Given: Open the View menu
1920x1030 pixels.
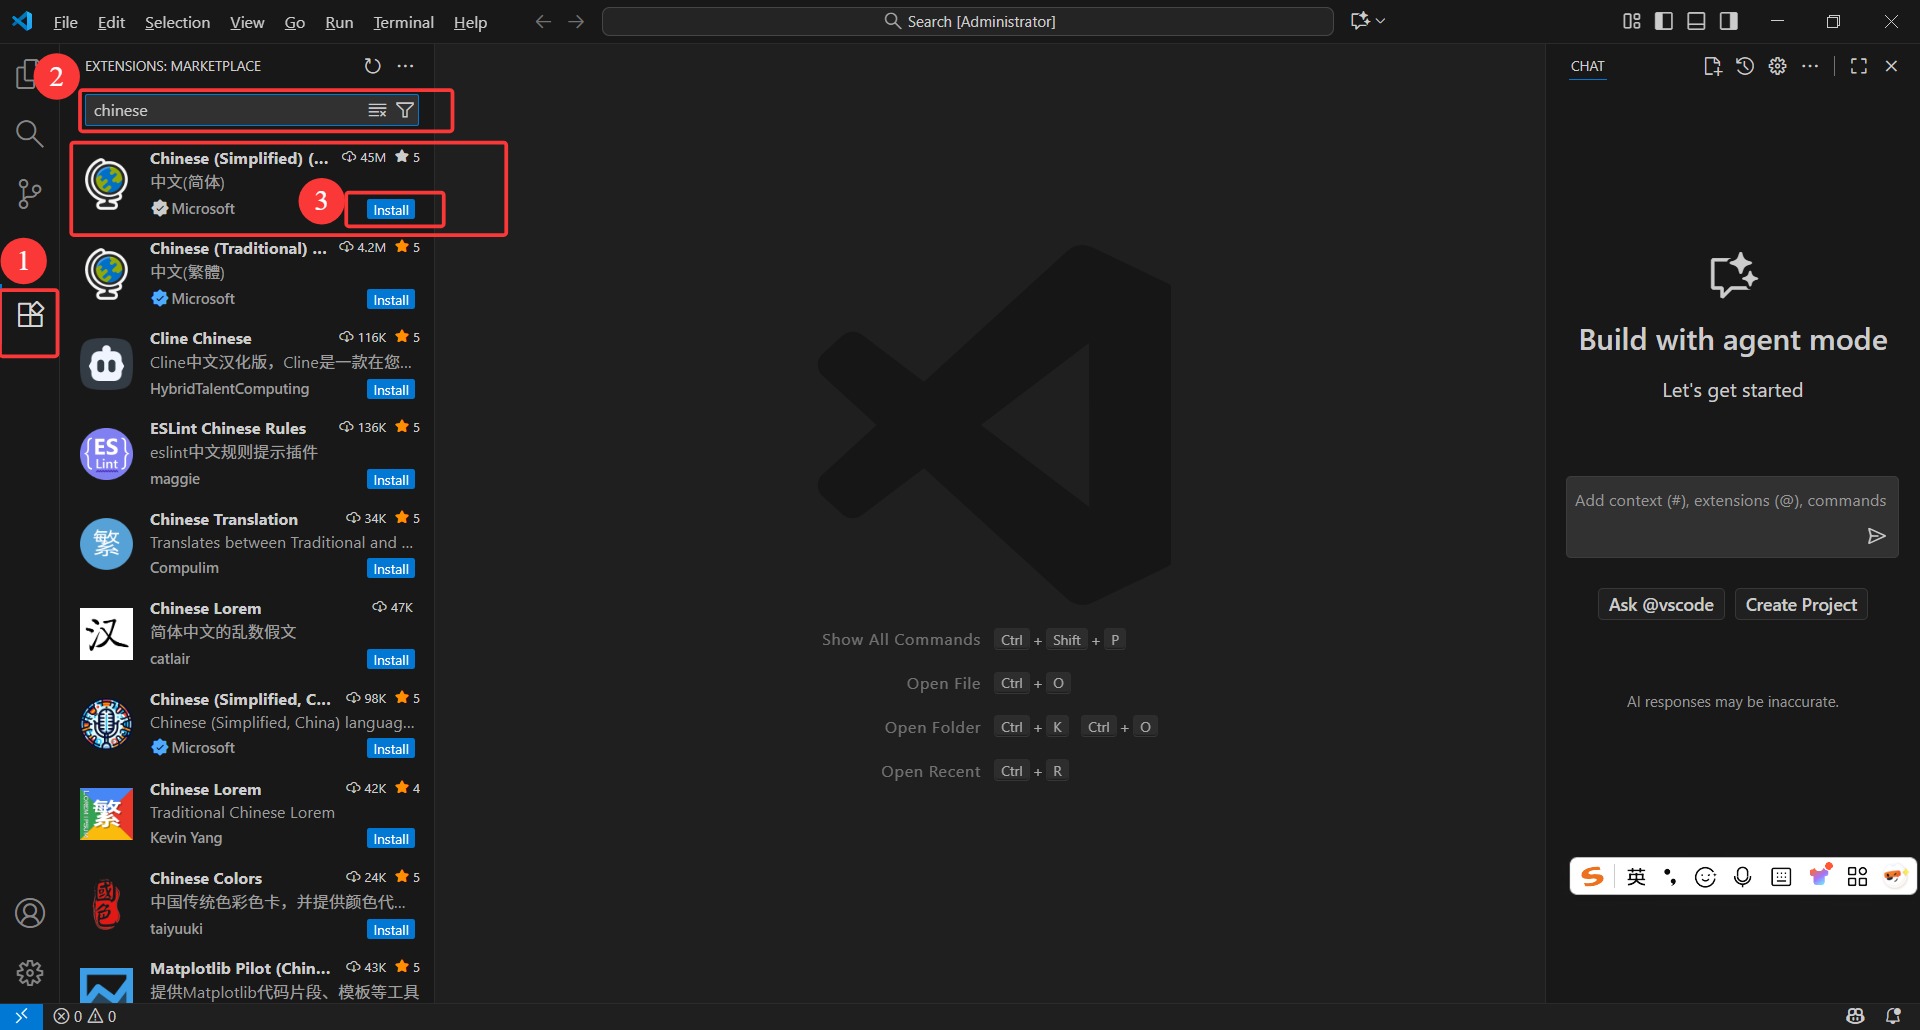Looking at the screenshot, I should point(247,22).
